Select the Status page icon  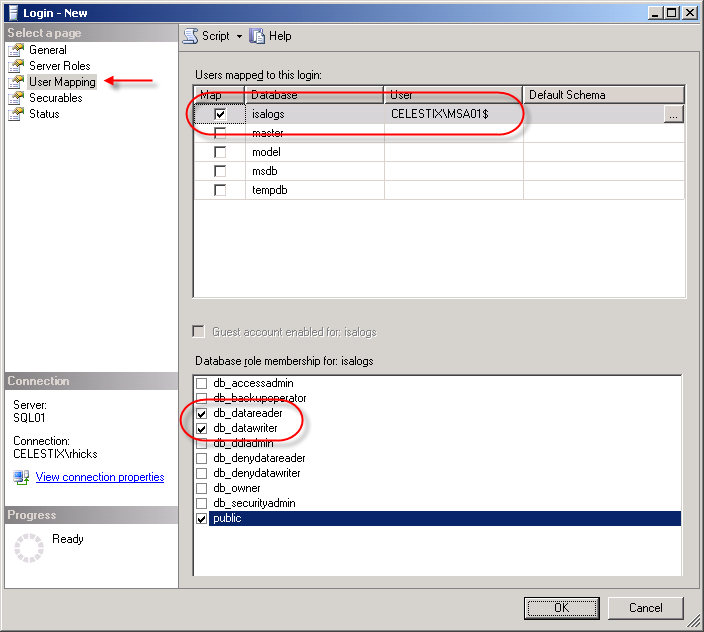tap(16, 114)
